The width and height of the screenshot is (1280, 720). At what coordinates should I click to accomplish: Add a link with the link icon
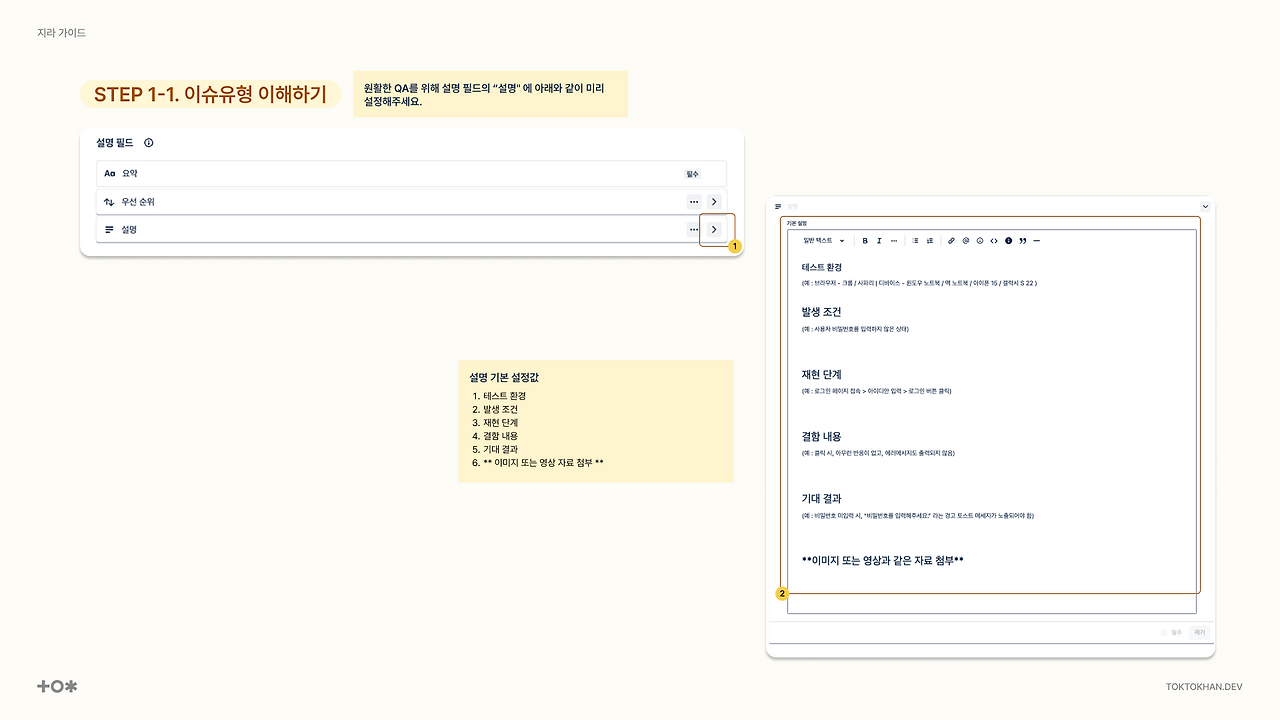[x=951, y=240]
